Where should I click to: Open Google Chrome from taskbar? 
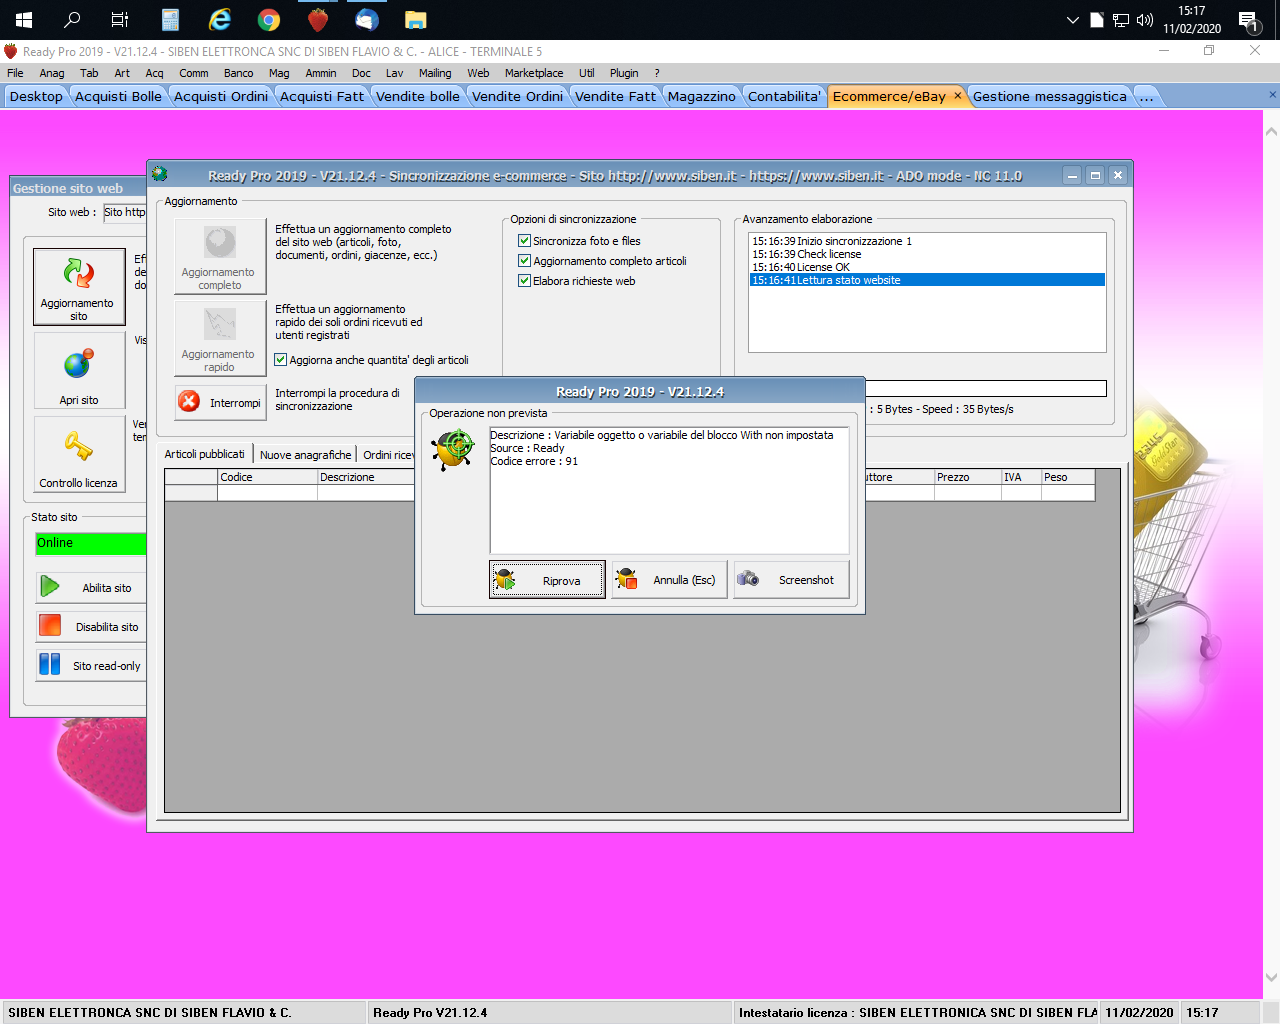pos(268,19)
